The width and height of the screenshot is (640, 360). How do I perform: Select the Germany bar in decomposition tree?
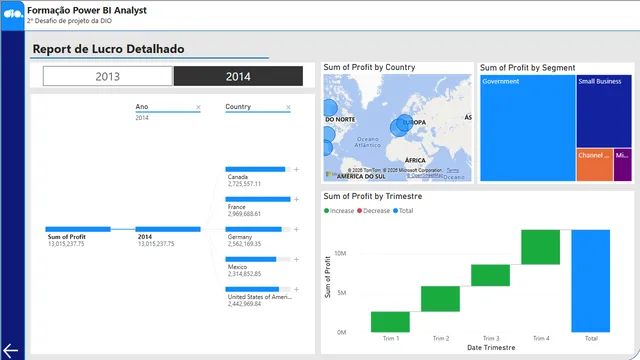coord(258,229)
